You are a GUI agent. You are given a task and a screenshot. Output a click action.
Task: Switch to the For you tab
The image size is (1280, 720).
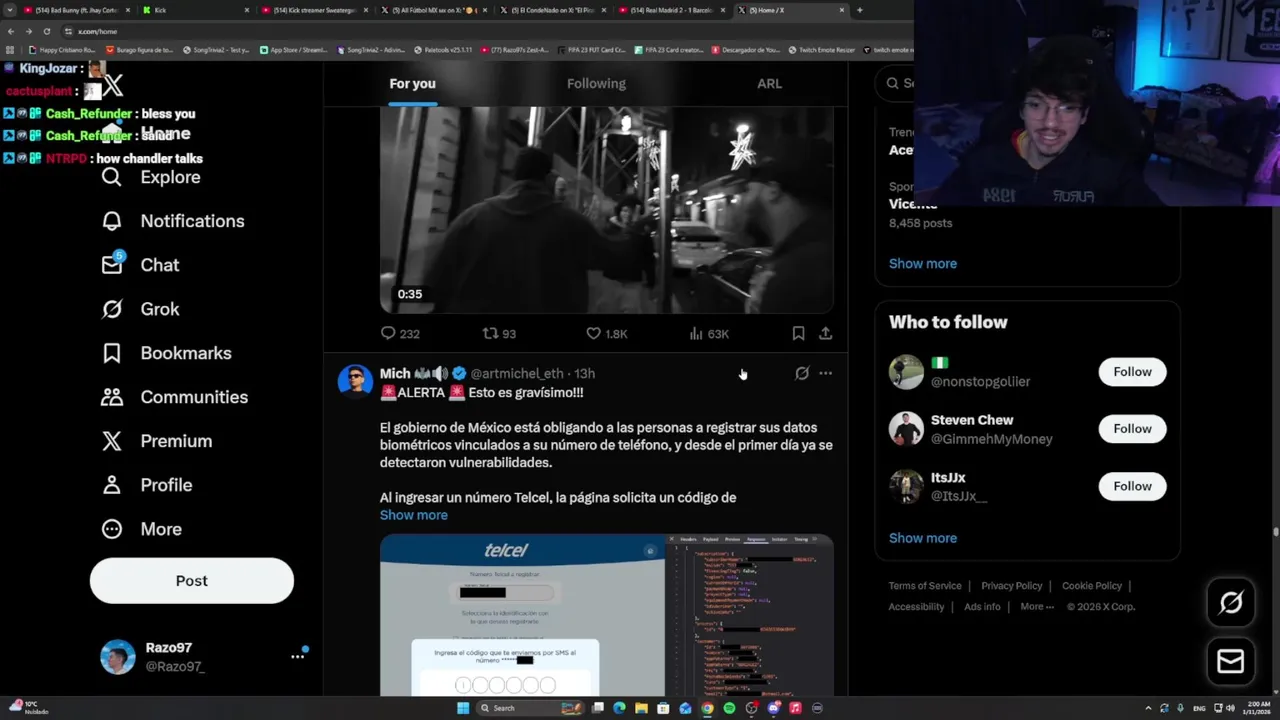(x=412, y=84)
